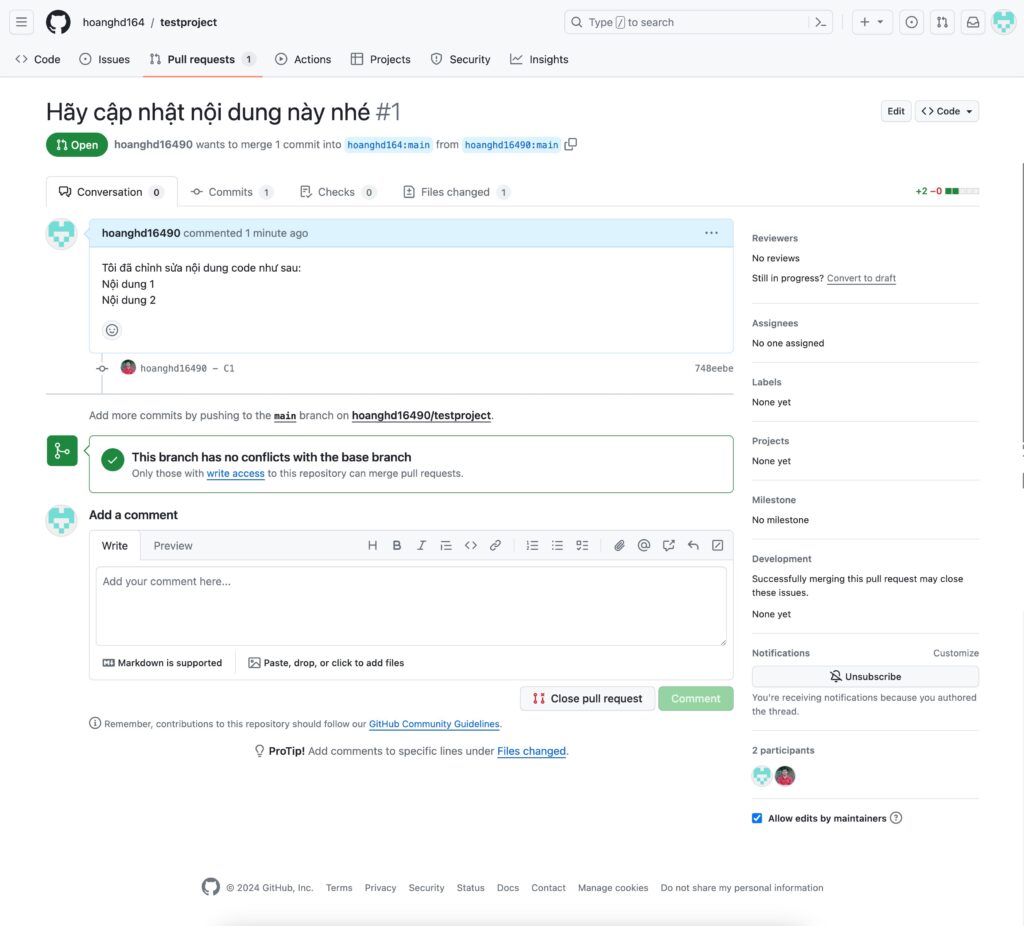Click the Edit title button
The width and height of the screenshot is (1024, 926).
pos(896,111)
